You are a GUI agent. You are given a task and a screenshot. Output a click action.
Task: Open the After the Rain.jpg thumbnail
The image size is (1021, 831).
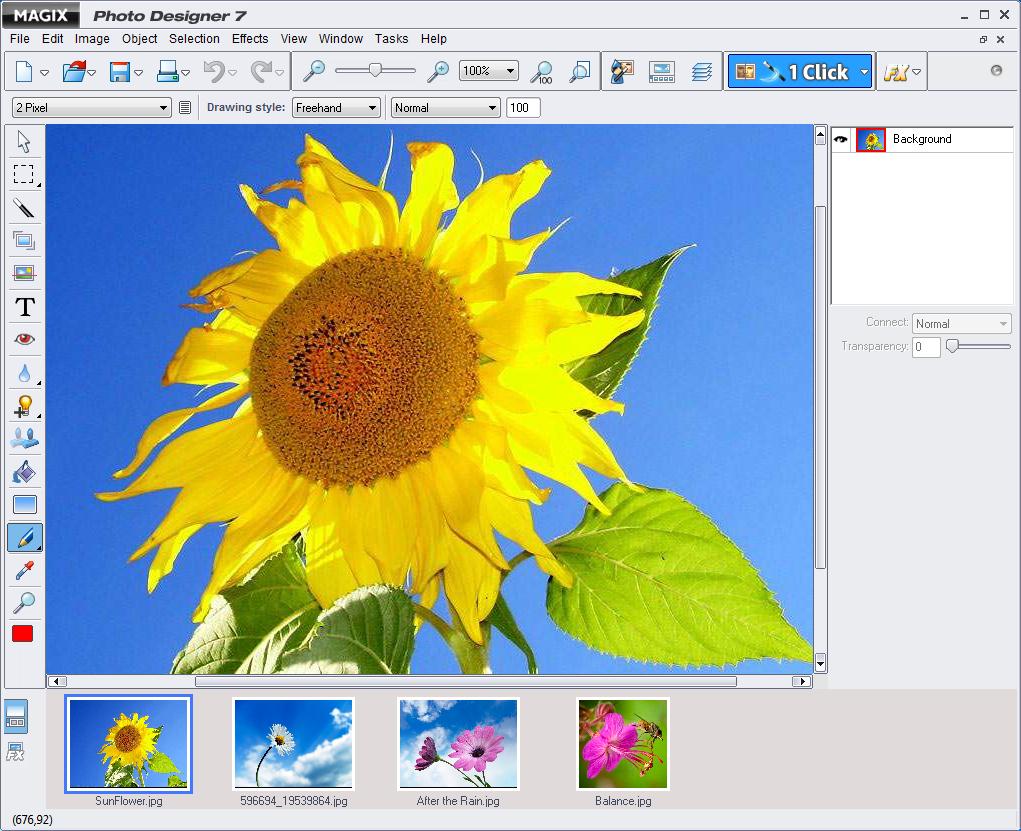pos(458,744)
